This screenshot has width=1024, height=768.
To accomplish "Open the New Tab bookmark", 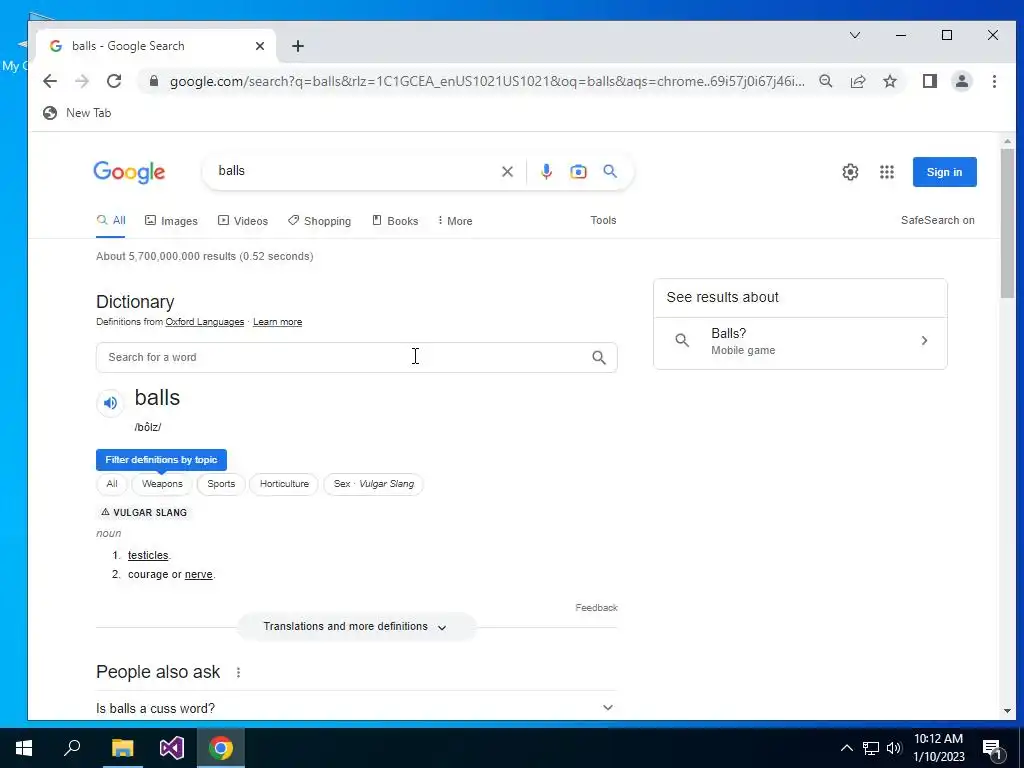I will coord(77,113).
